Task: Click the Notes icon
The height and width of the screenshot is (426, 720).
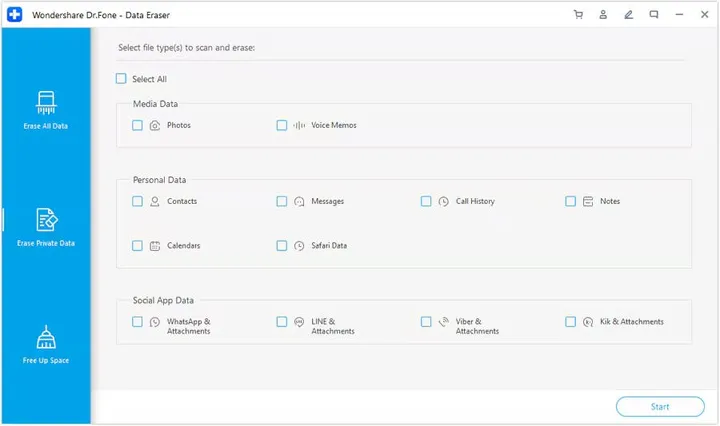Action: click(x=588, y=202)
